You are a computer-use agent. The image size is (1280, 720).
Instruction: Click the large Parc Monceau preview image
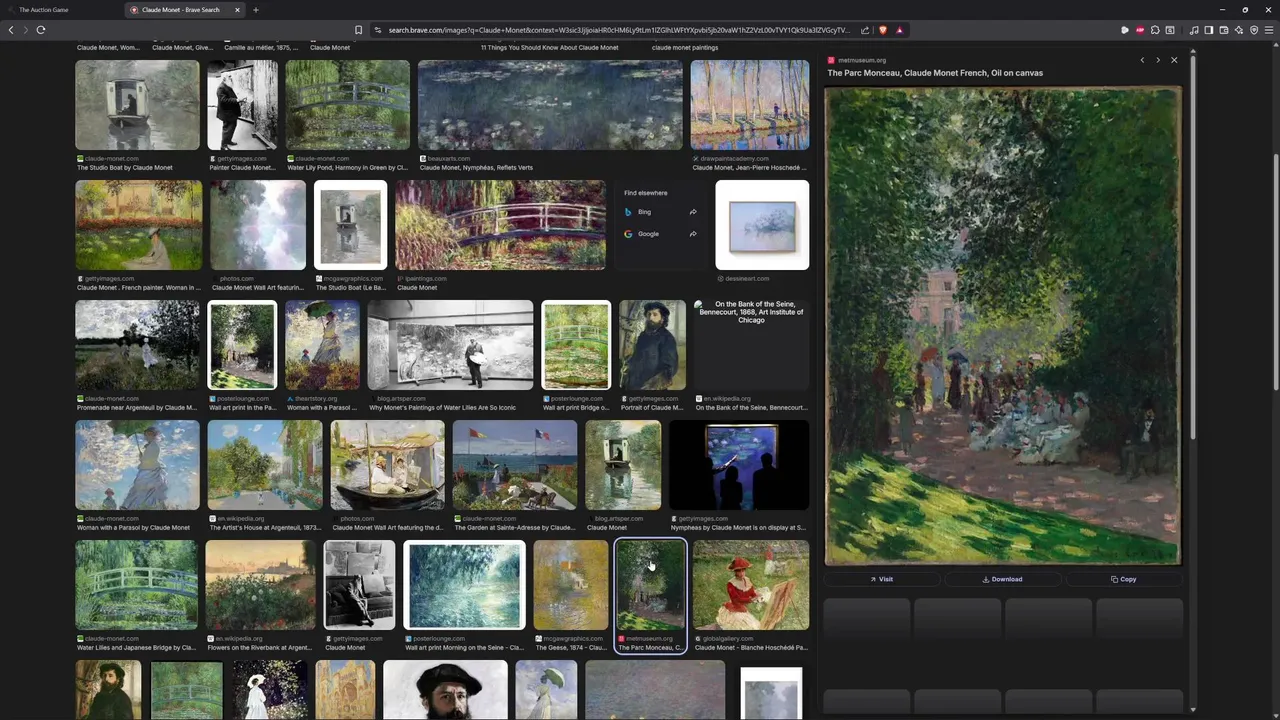coord(1002,326)
